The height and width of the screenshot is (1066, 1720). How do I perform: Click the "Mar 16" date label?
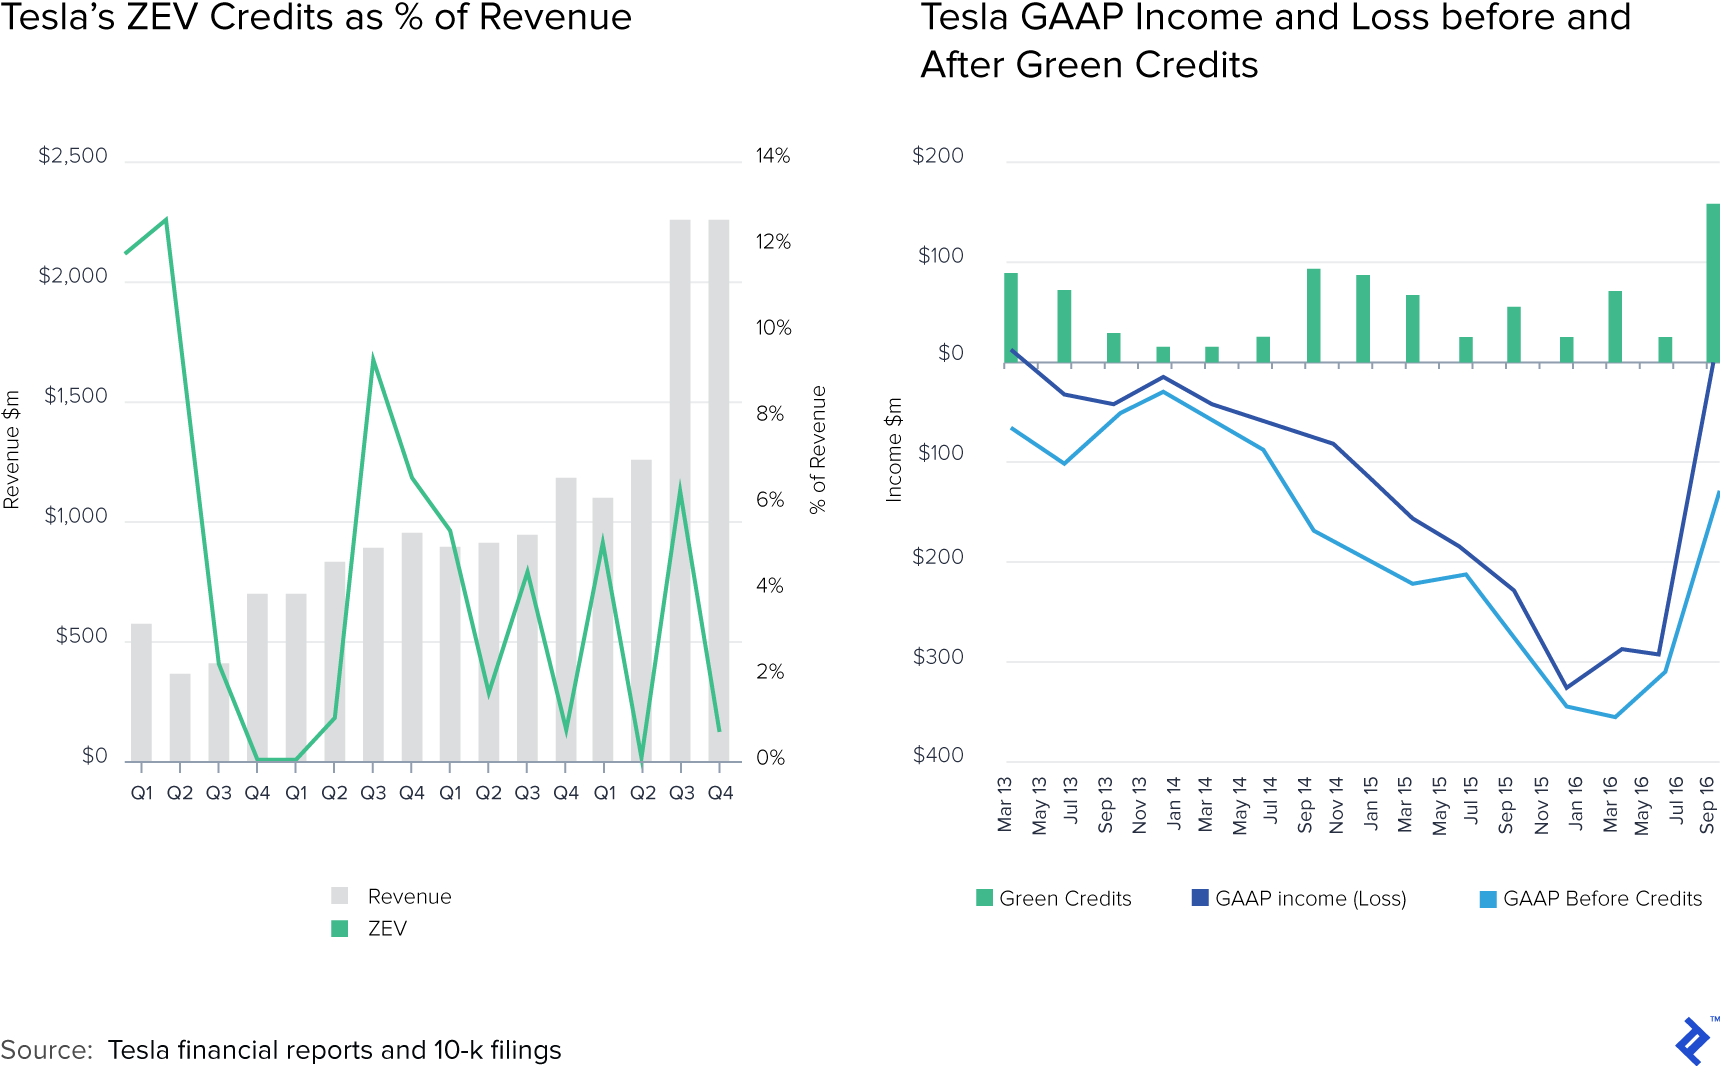pos(1610,804)
